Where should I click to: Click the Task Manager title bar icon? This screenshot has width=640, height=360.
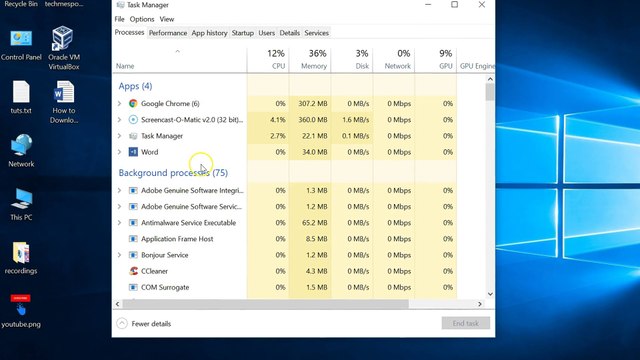[120, 5]
